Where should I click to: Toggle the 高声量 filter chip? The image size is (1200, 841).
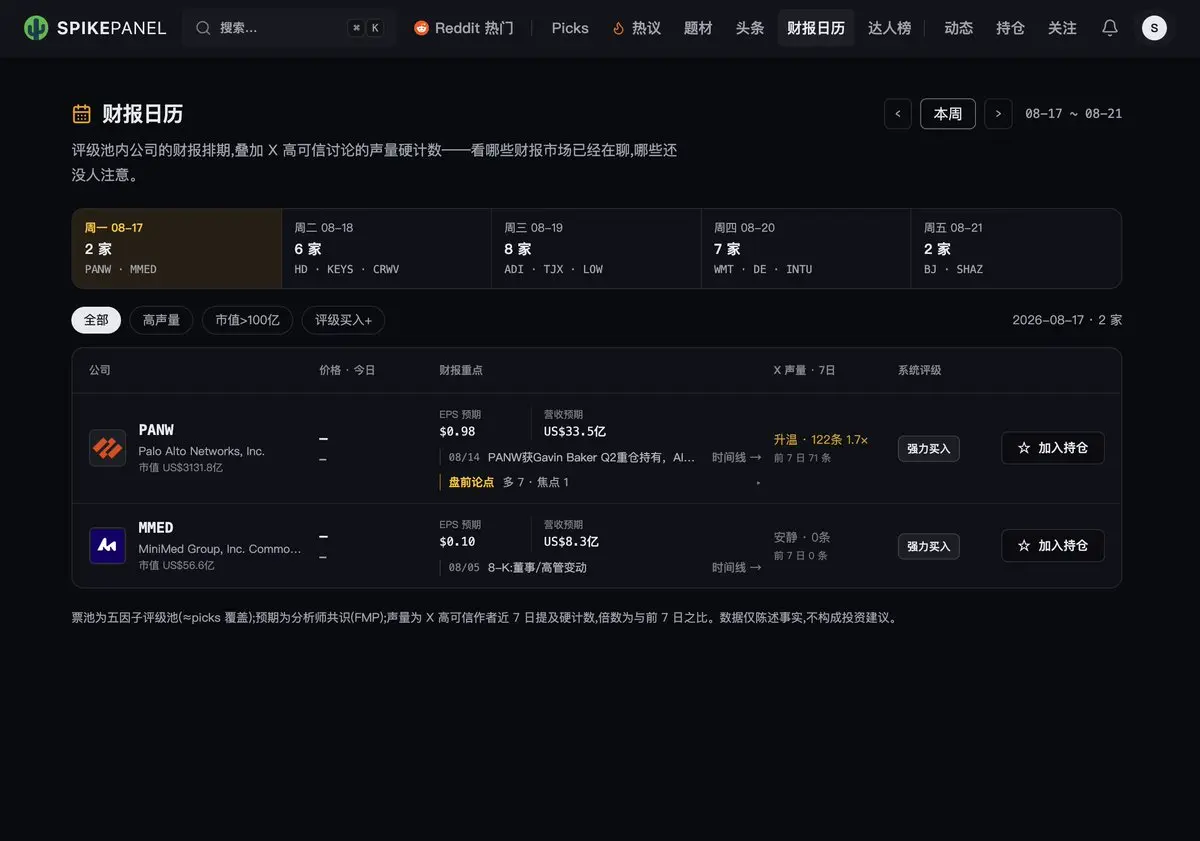[x=161, y=320]
